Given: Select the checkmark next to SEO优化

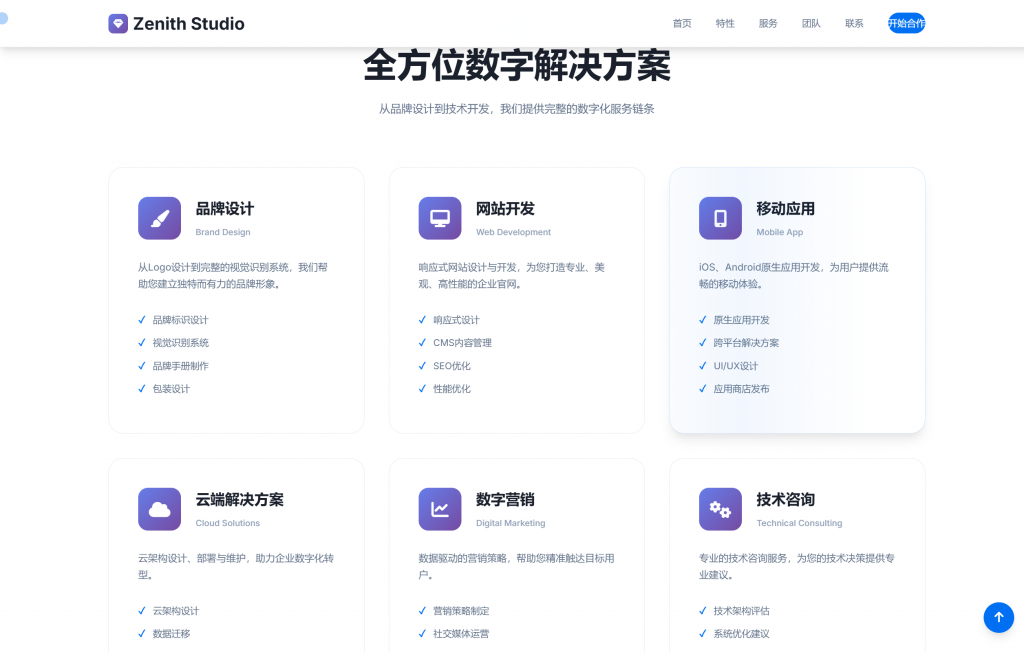Looking at the screenshot, I should tap(422, 366).
